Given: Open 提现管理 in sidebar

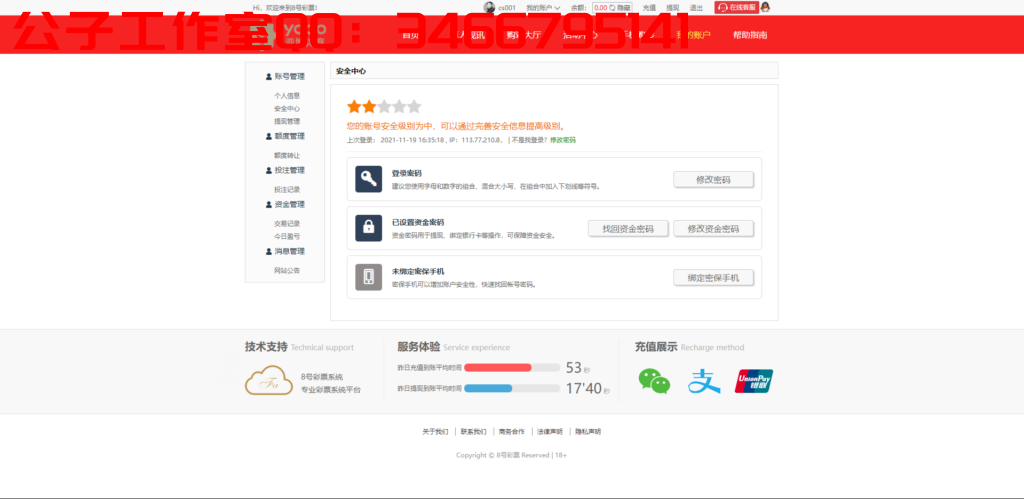Looking at the screenshot, I should 287,121.
